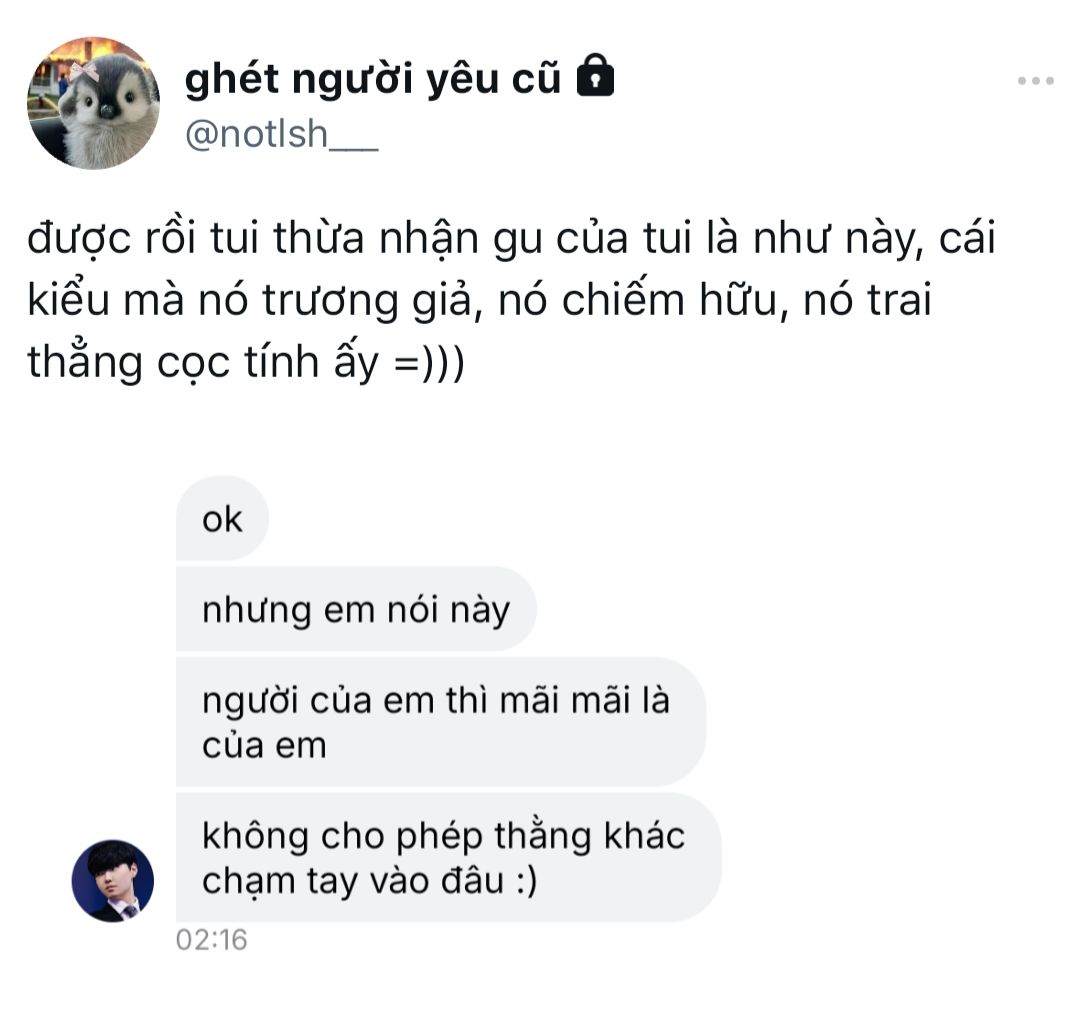
Task: Click the ":)" smiley in the last message
Action: (526, 881)
